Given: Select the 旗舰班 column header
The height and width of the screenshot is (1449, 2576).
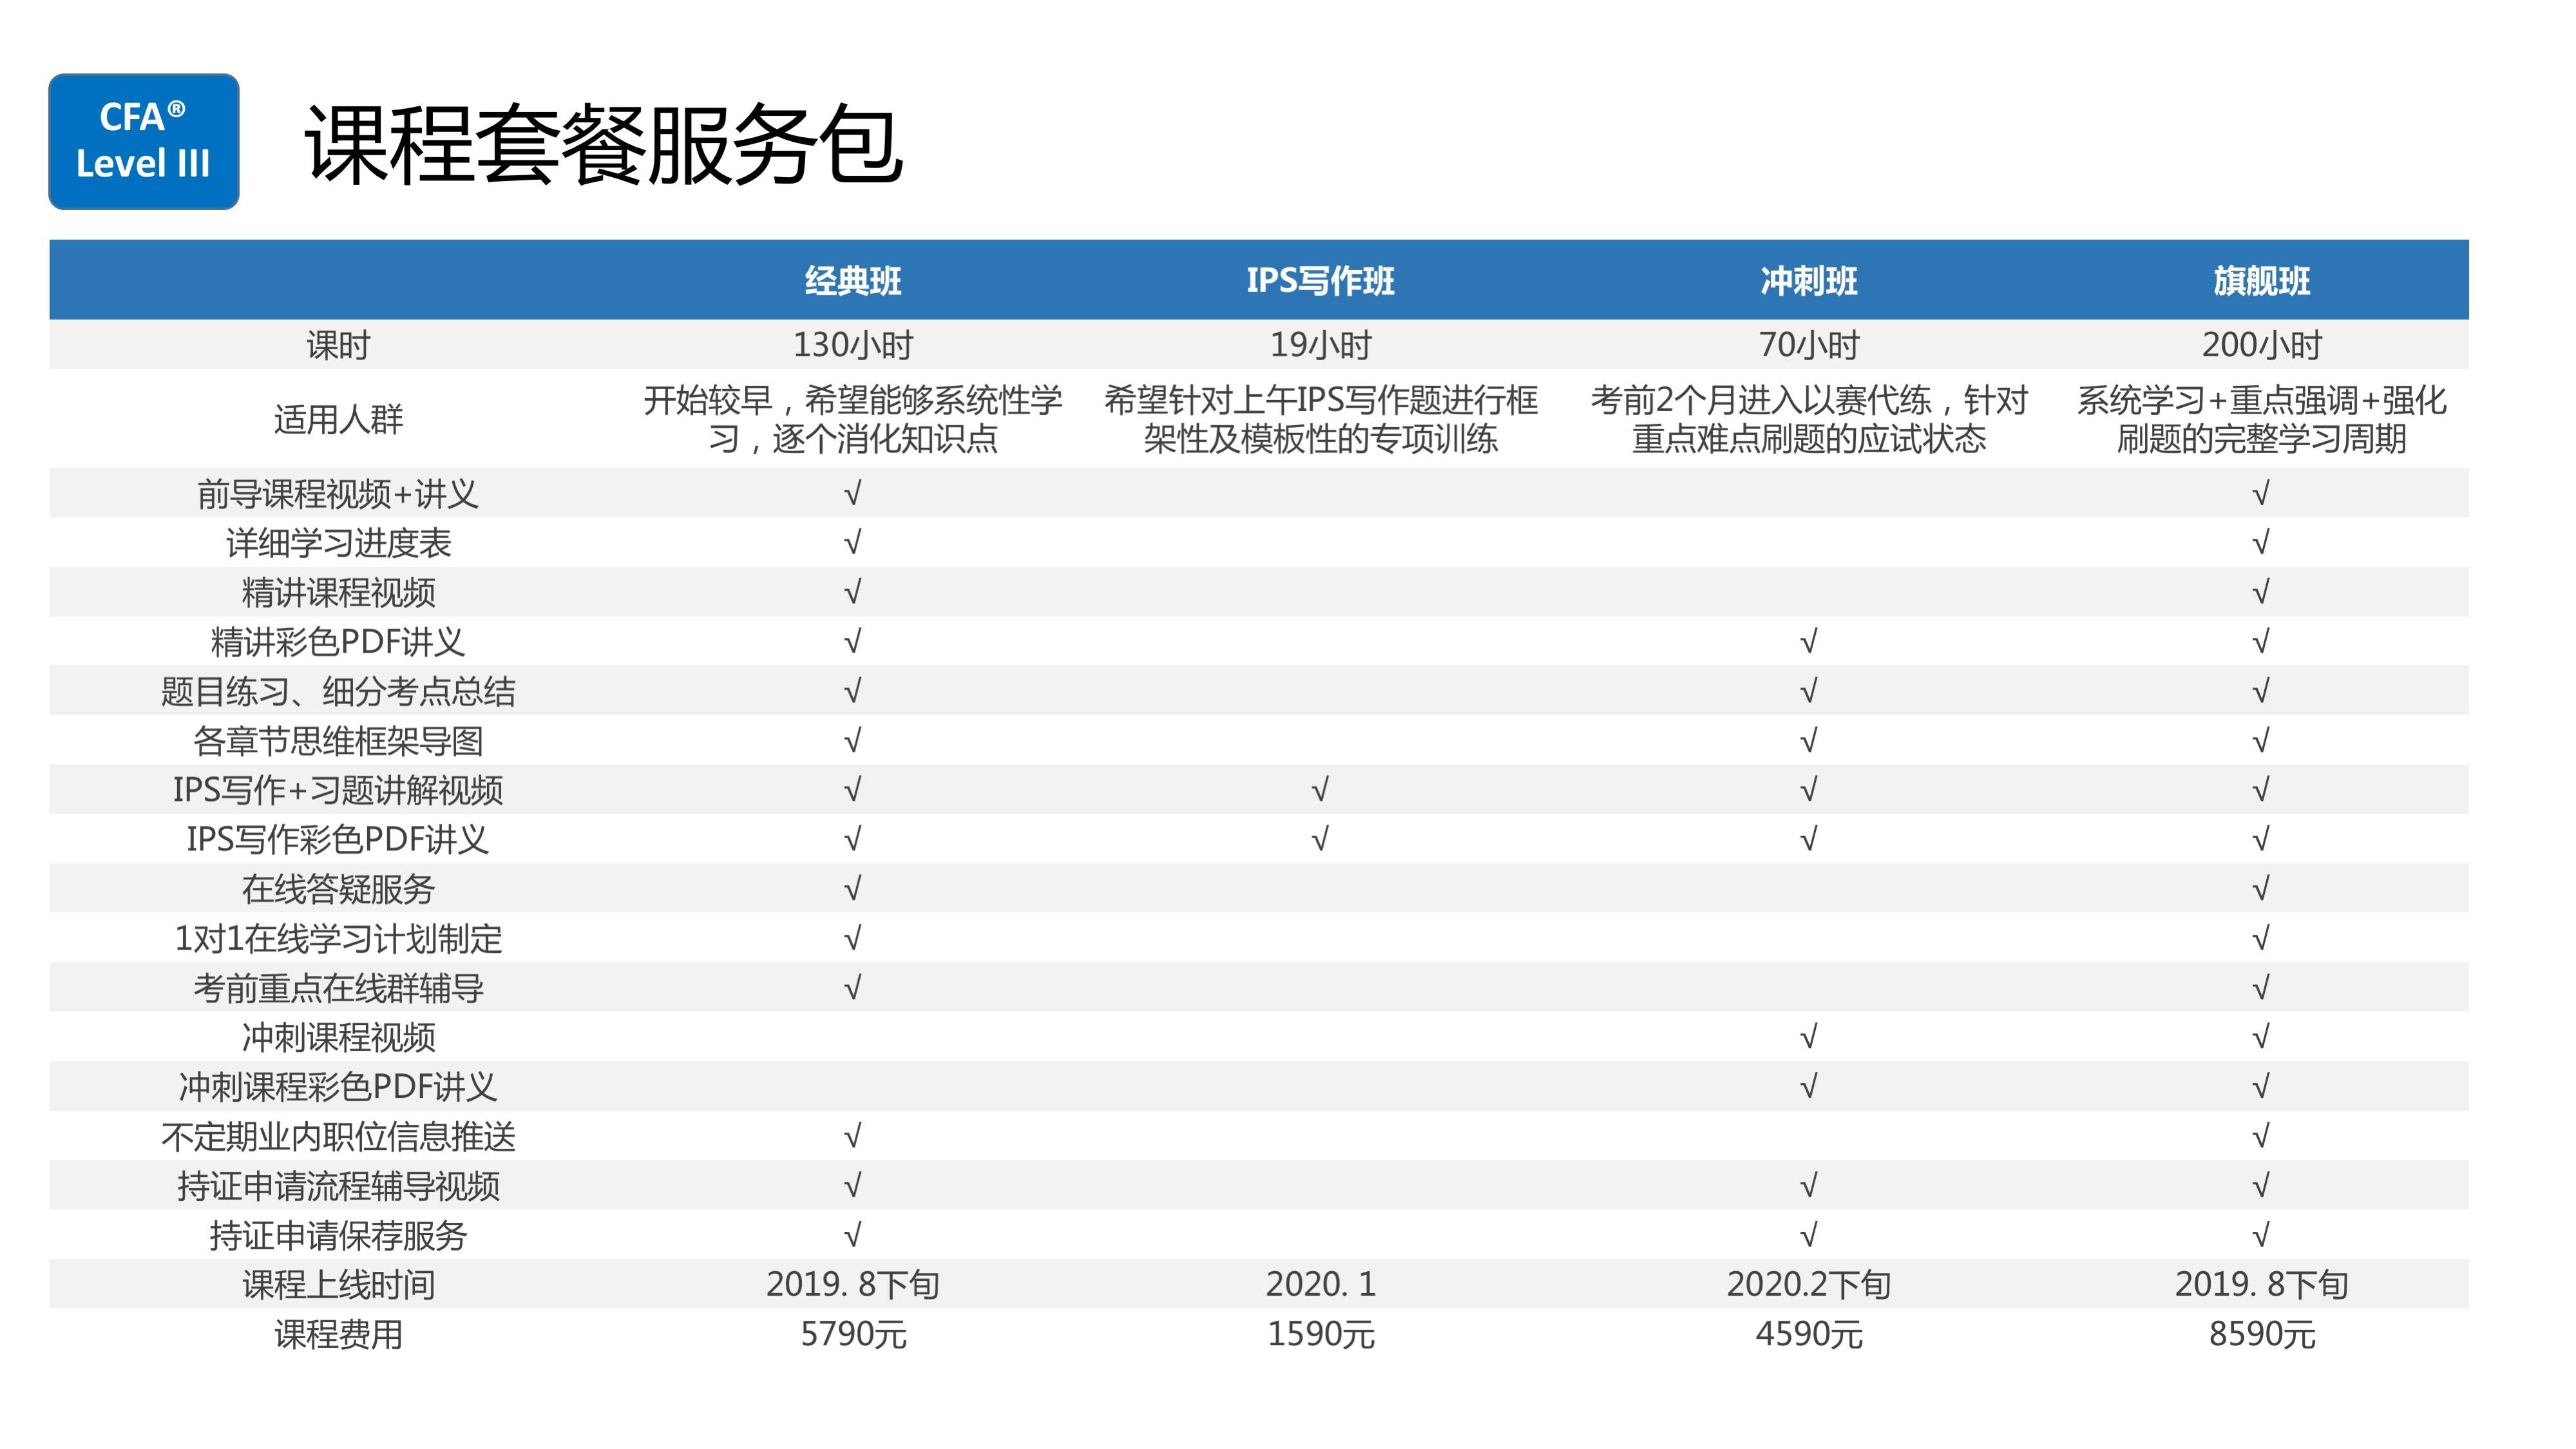Looking at the screenshot, I should click(x=2261, y=281).
